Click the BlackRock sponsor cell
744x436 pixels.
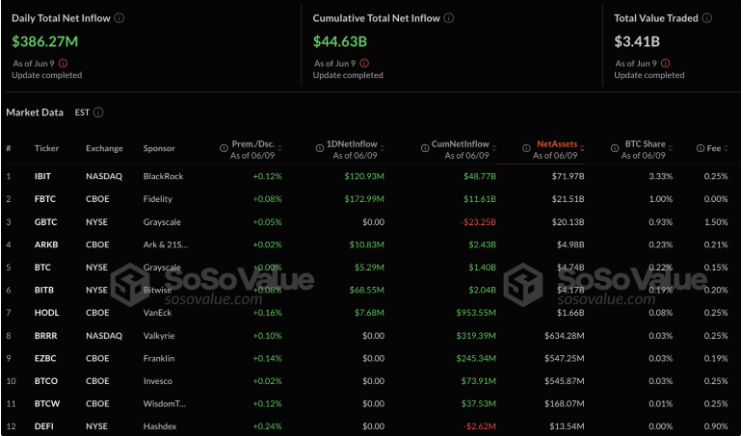(x=163, y=176)
